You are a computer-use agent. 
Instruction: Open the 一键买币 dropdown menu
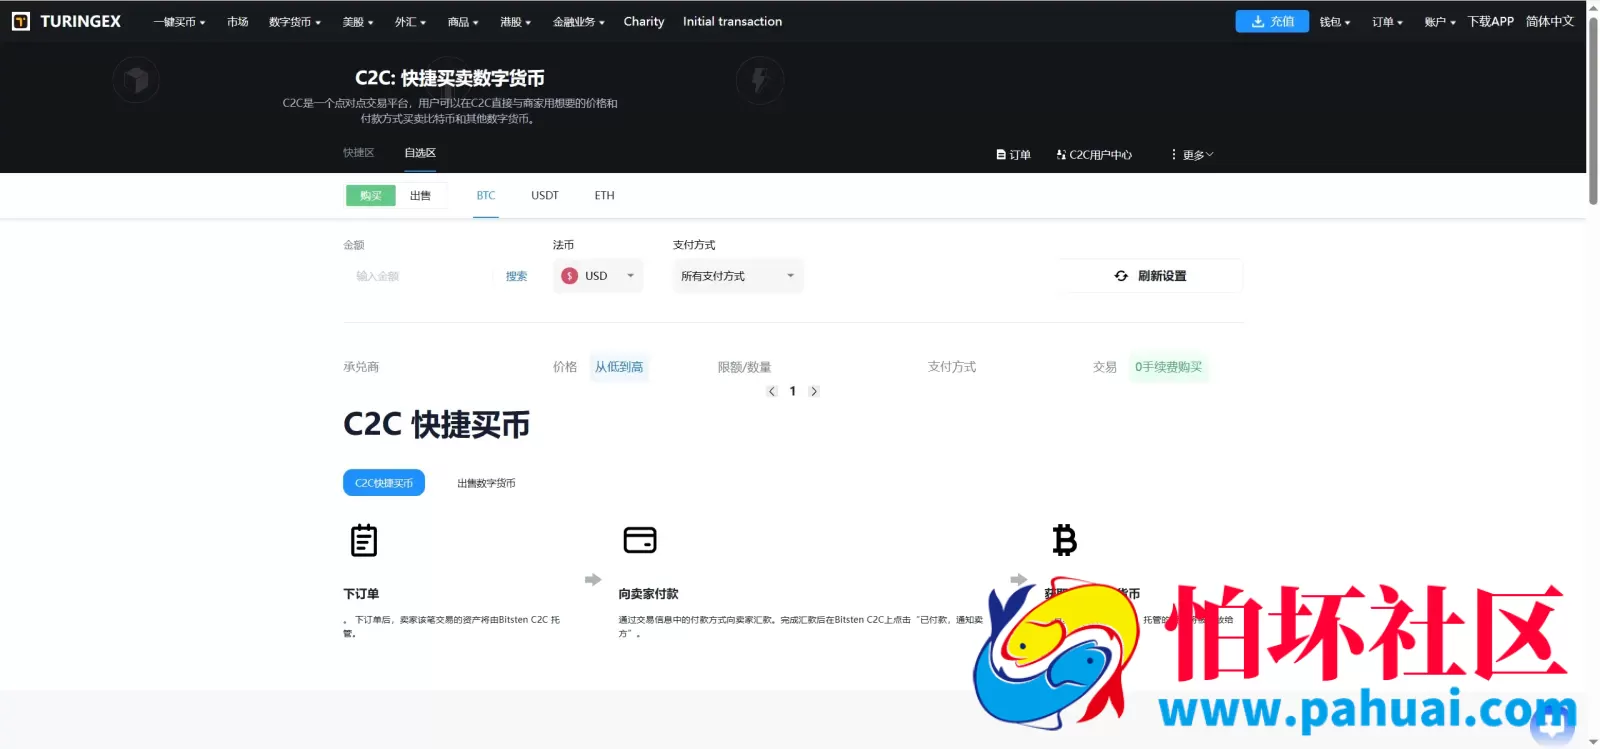[x=179, y=22]
